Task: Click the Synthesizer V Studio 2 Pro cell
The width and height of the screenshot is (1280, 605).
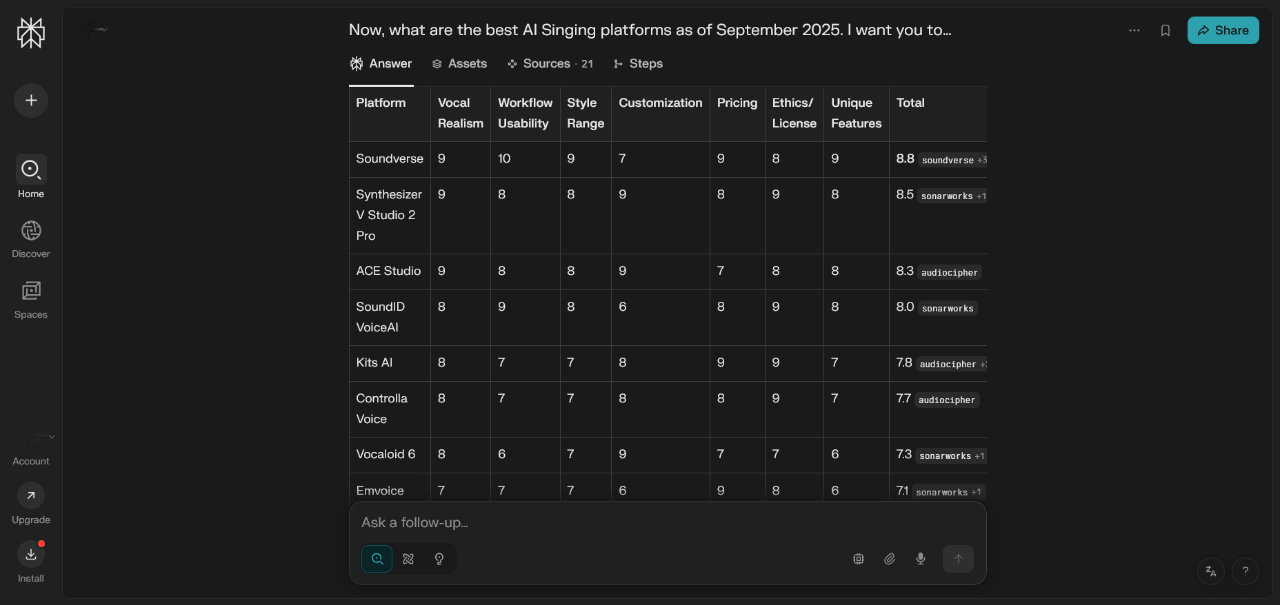Action: click(389, 215)
